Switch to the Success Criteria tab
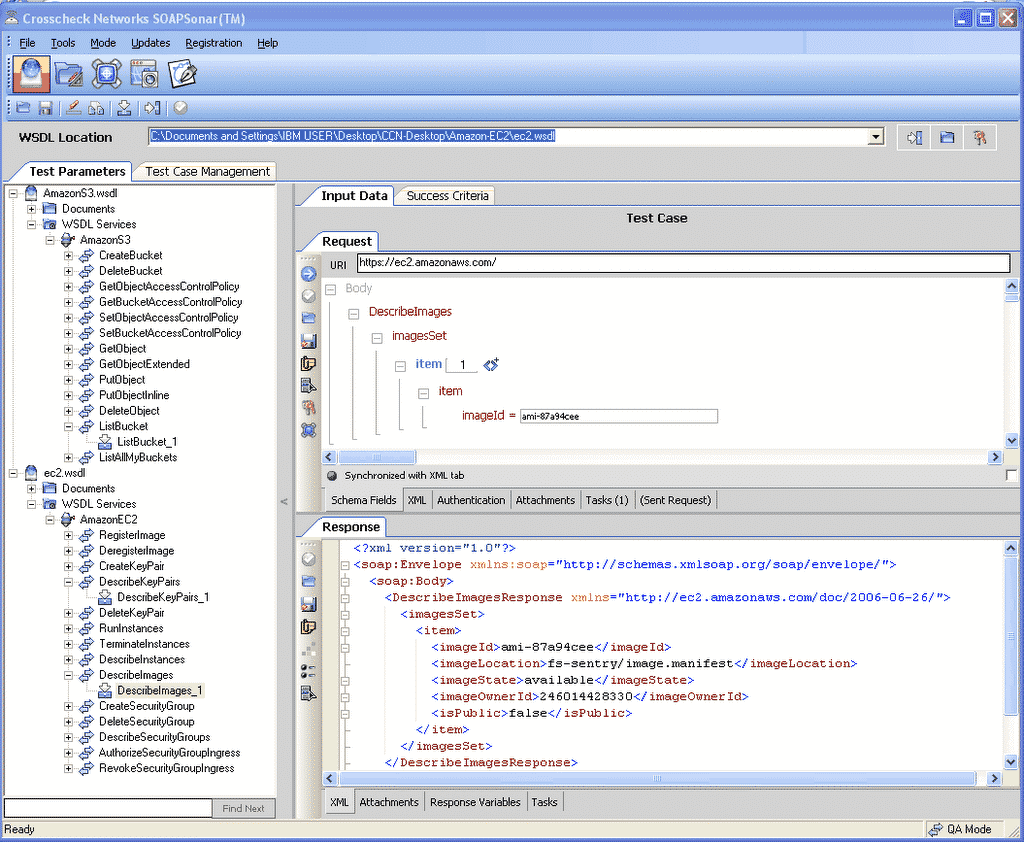Image resolution: width=1024 pixels, height=842 pixels. [447, 196]
